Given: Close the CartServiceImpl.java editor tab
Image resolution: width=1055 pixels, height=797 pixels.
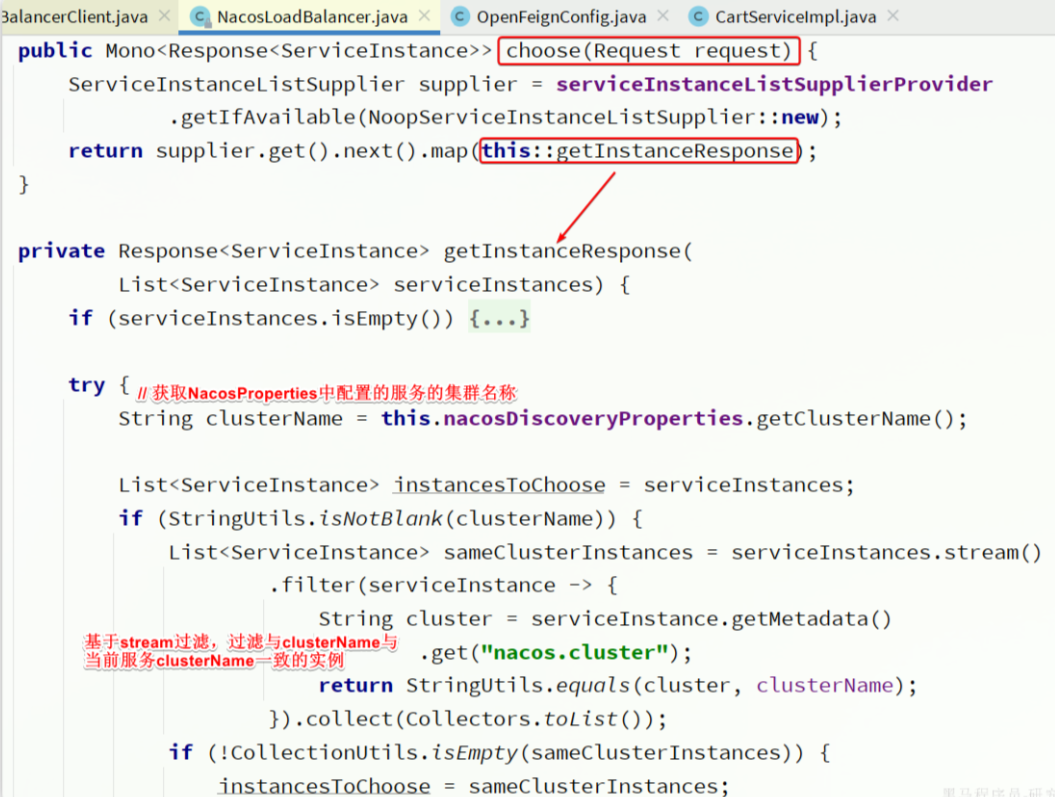Looking at the screenshot, I should pos(893,16).
